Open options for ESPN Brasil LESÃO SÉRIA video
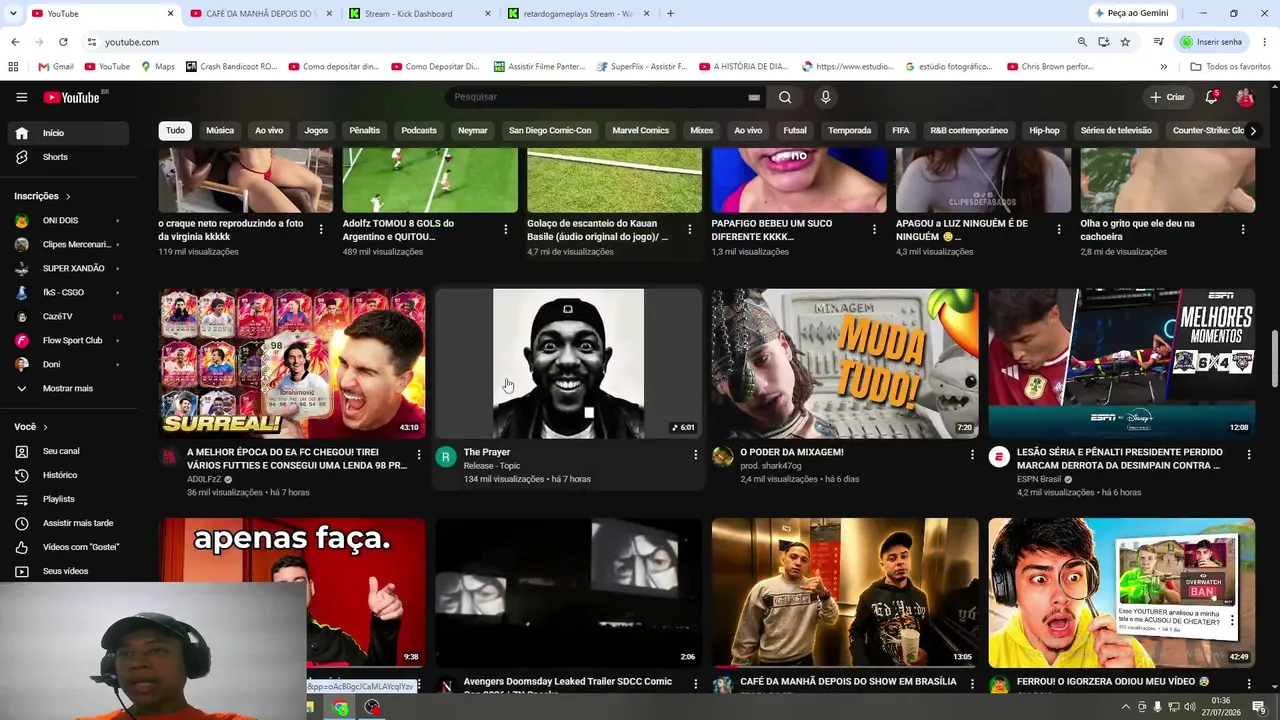This screenshot has width=1280, height=720. click(1248, 455)
